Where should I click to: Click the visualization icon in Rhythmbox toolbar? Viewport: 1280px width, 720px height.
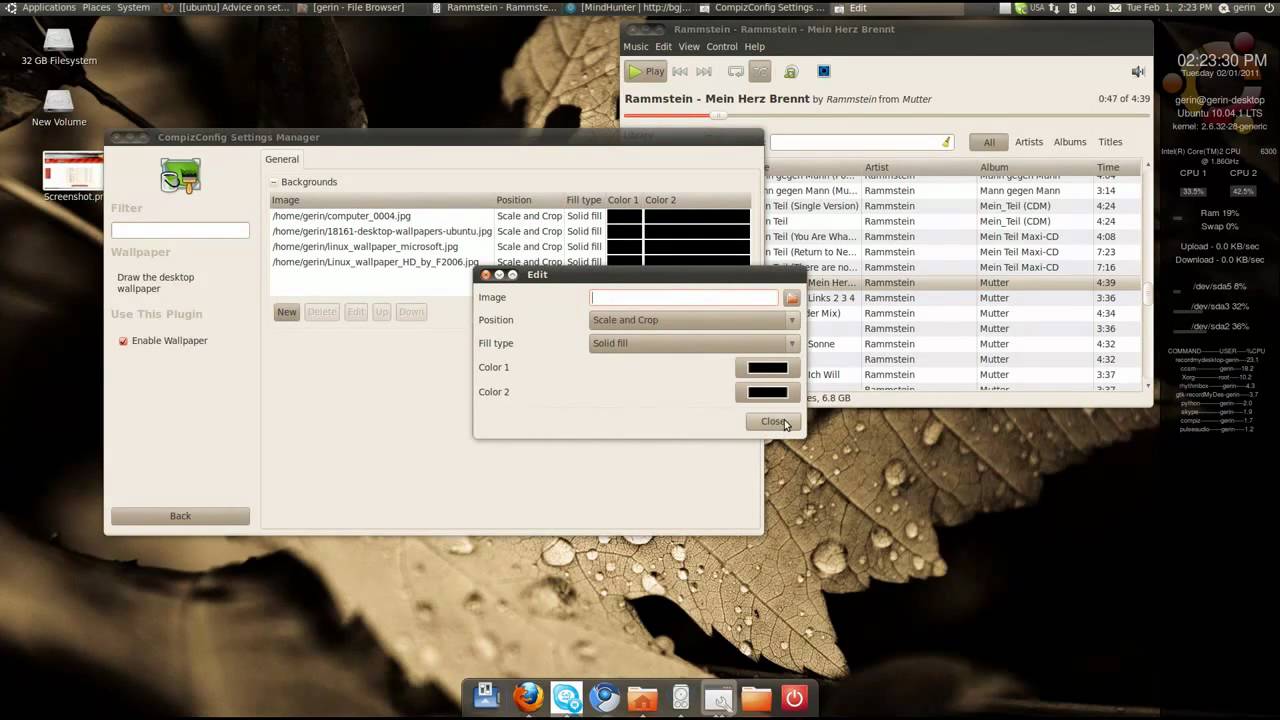coord(824,72)
